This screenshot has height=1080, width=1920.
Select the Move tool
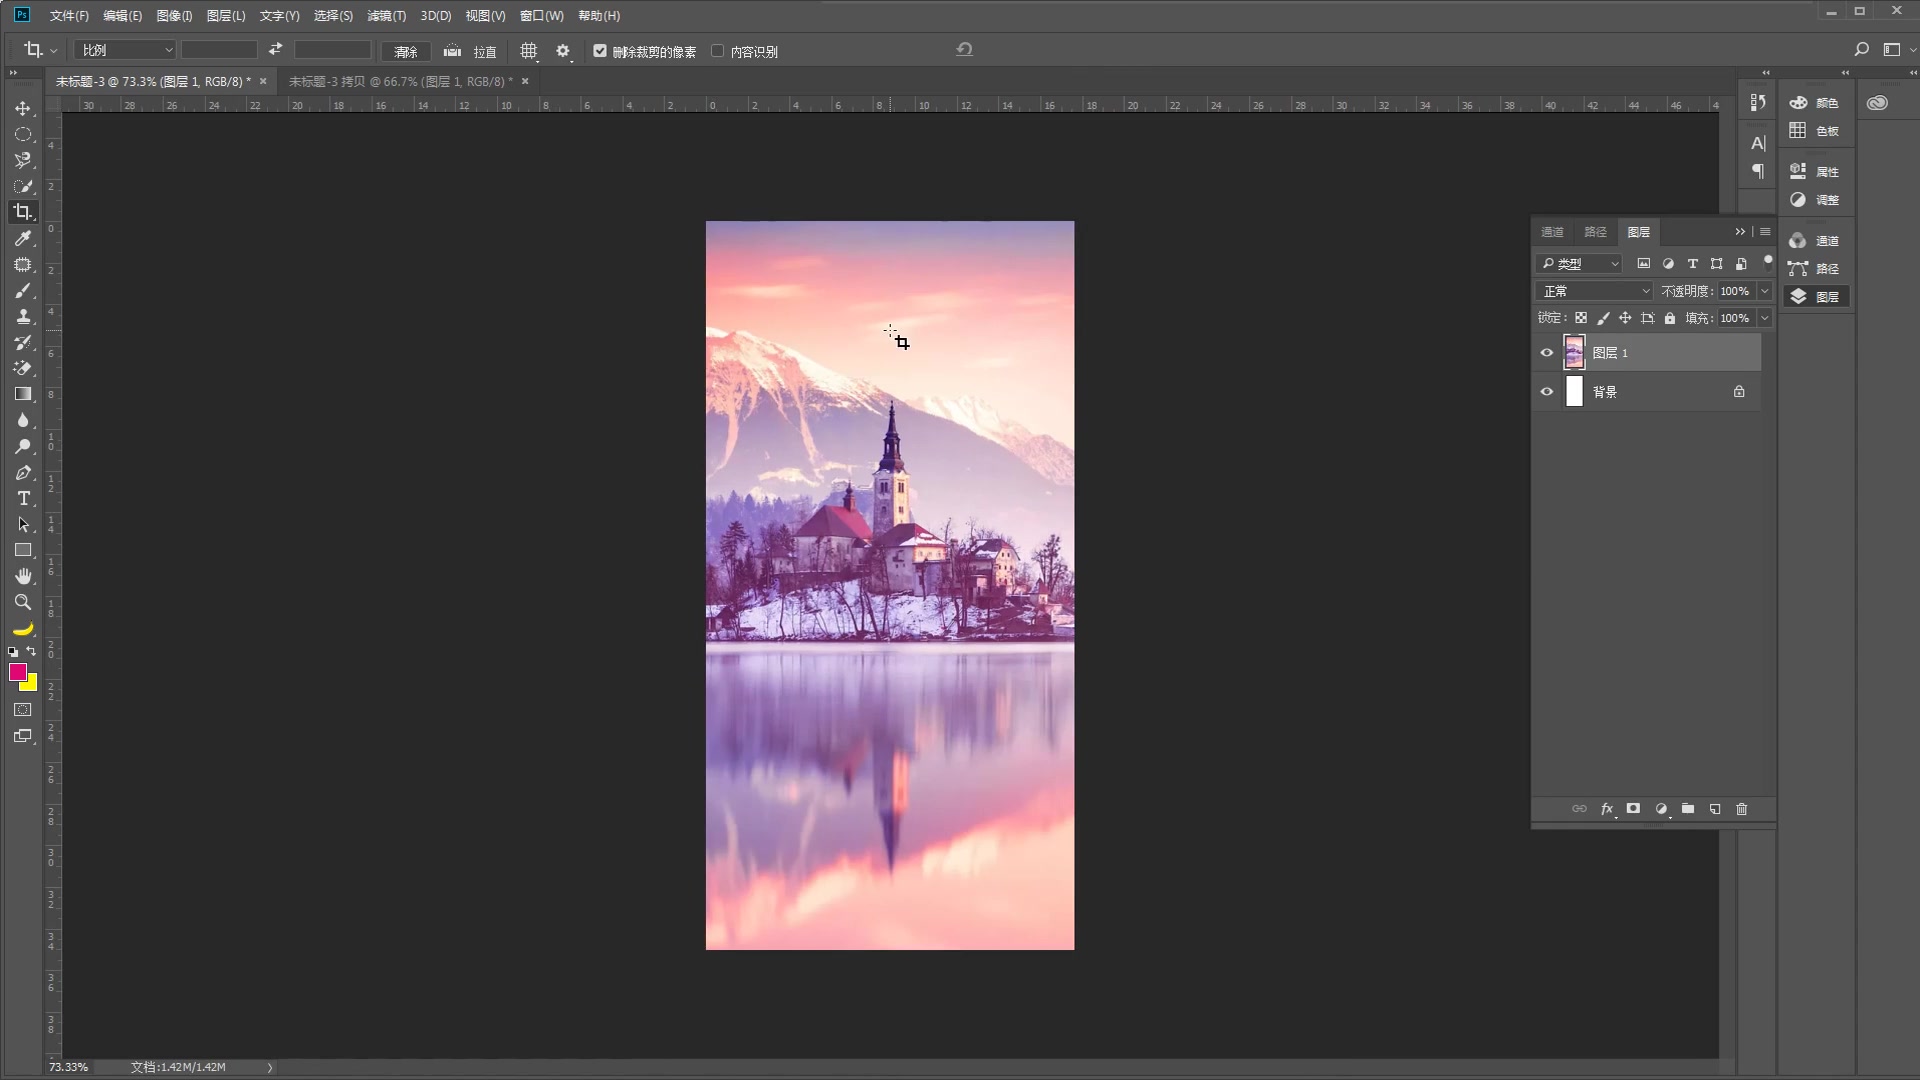[22, 107]
